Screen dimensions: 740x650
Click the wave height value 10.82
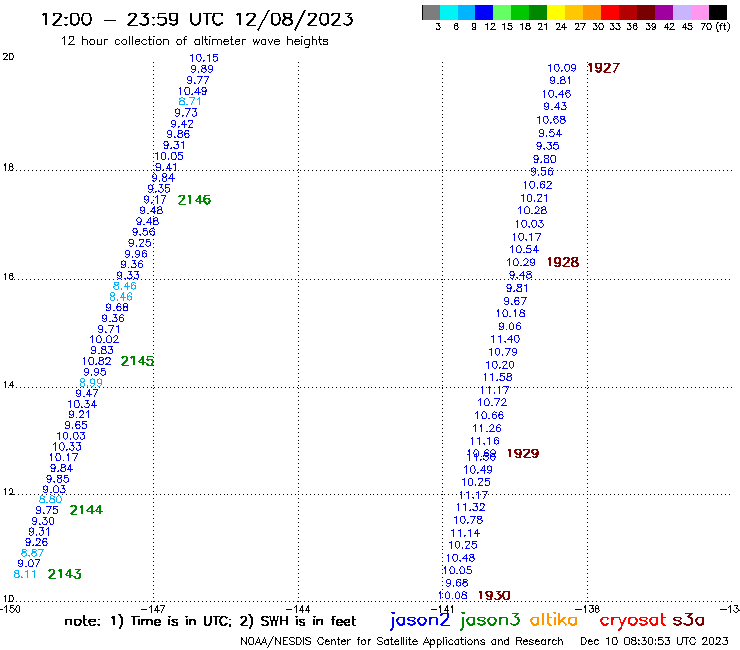pyautogui.click(x=97, y=361)
